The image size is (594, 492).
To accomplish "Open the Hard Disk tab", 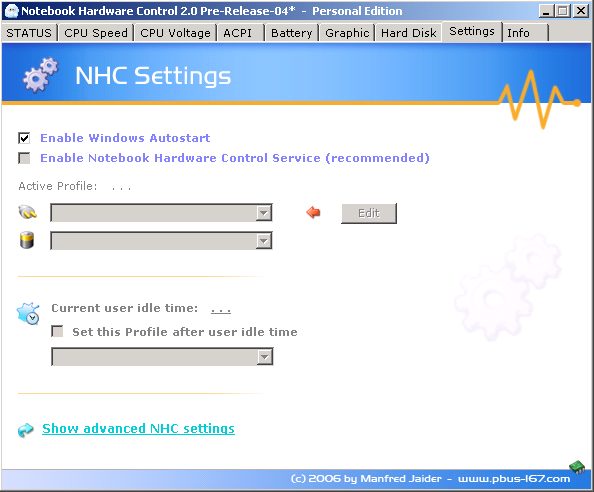I will tap(409, 33).
